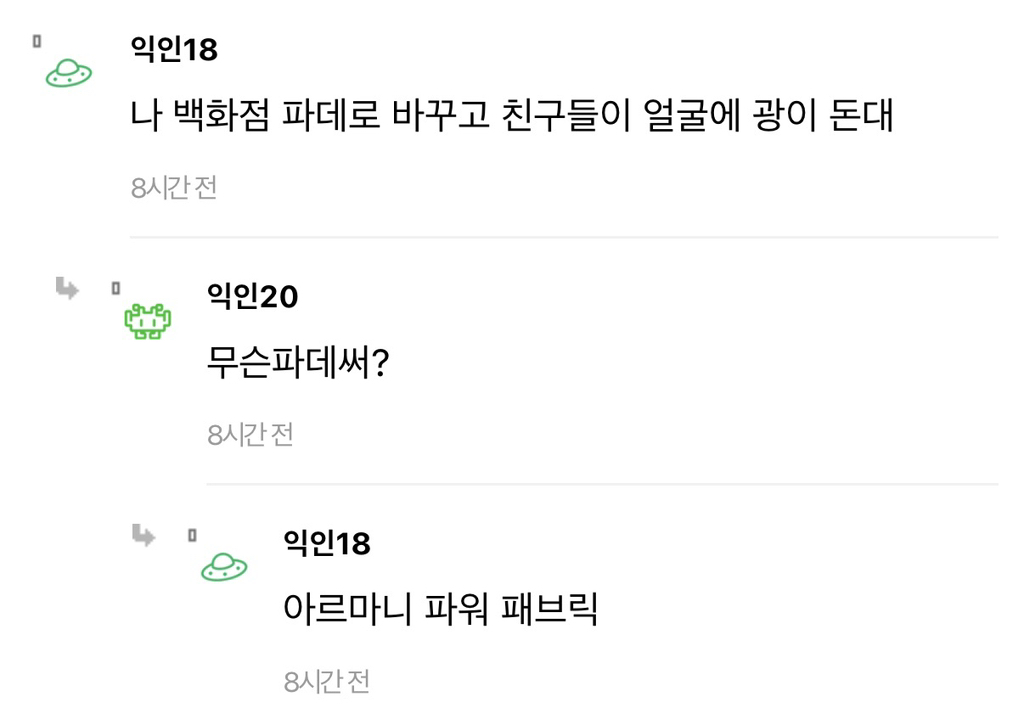Click the green UFO avatar on the top comment

pos(69,72)
